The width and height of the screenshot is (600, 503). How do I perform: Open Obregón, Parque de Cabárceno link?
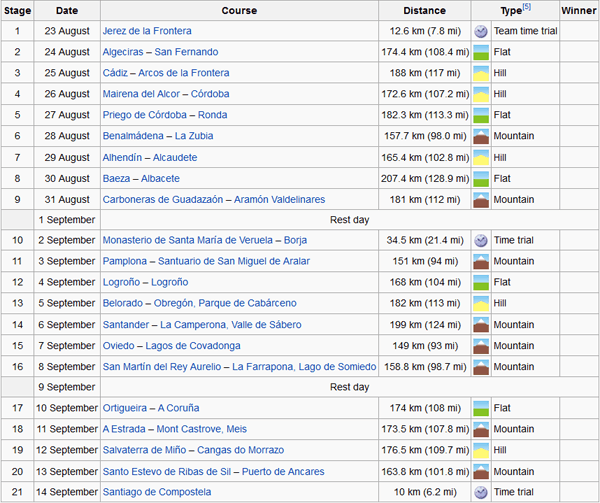[225, 303]
